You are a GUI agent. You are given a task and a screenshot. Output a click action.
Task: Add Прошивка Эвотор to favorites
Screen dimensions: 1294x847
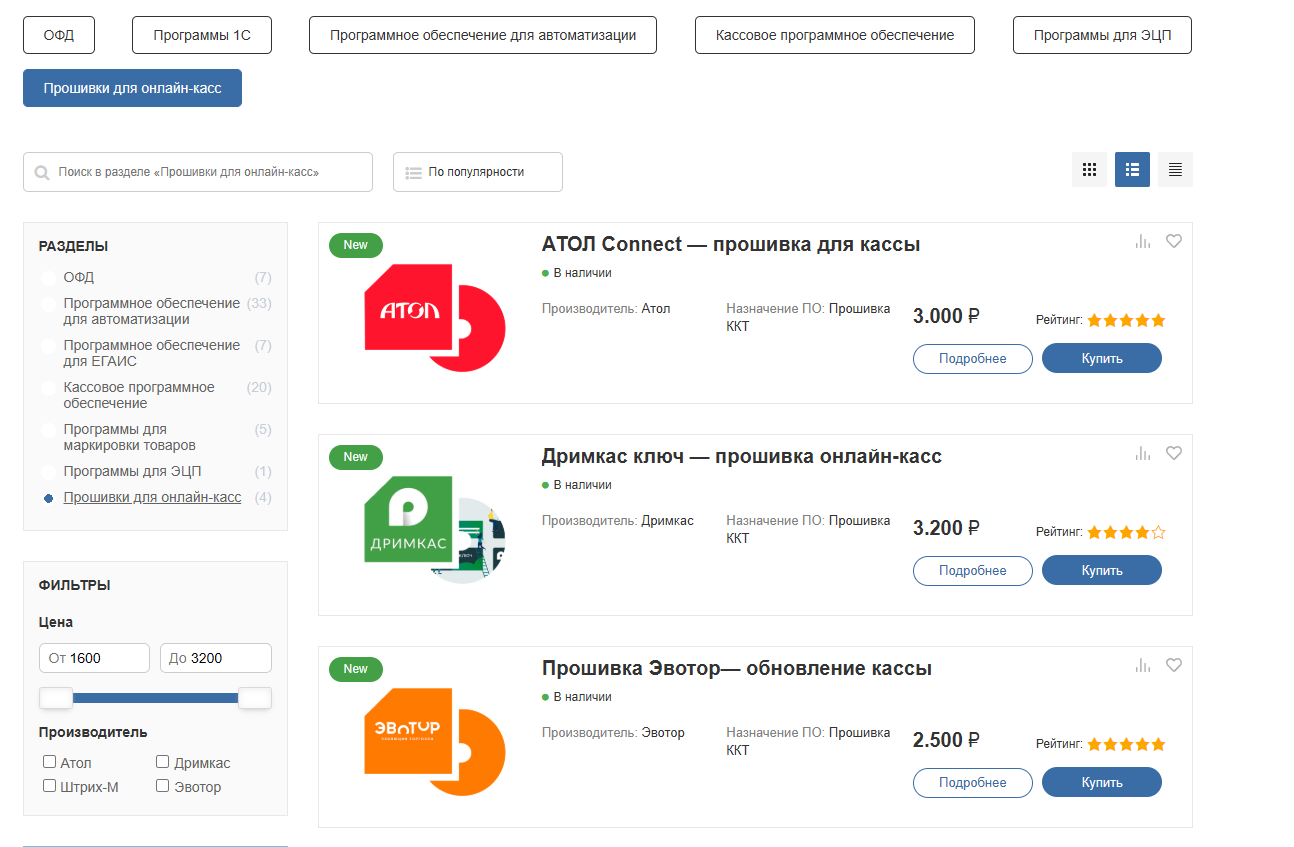click(x=1174, y=665)
